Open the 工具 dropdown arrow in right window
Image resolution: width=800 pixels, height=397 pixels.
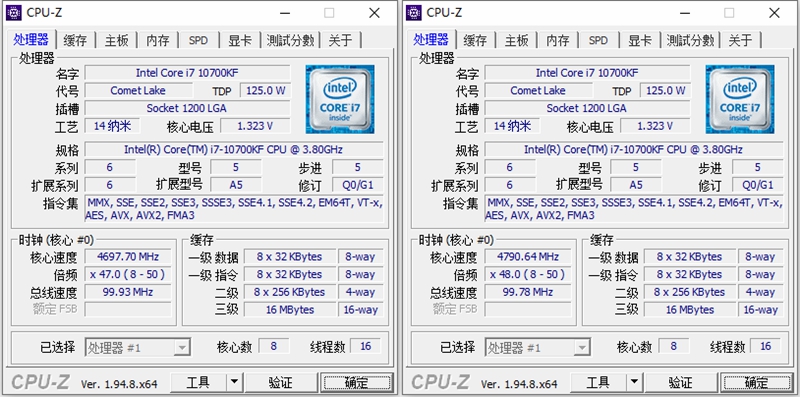click(634, 382)
